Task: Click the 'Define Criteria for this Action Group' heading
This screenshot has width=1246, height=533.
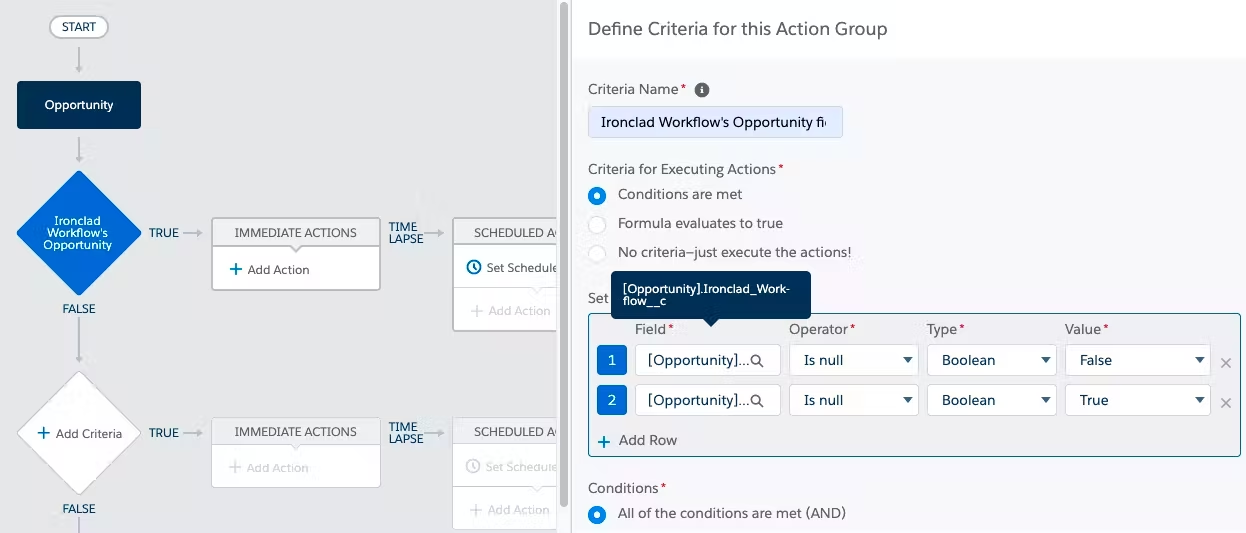Action: 738,29
